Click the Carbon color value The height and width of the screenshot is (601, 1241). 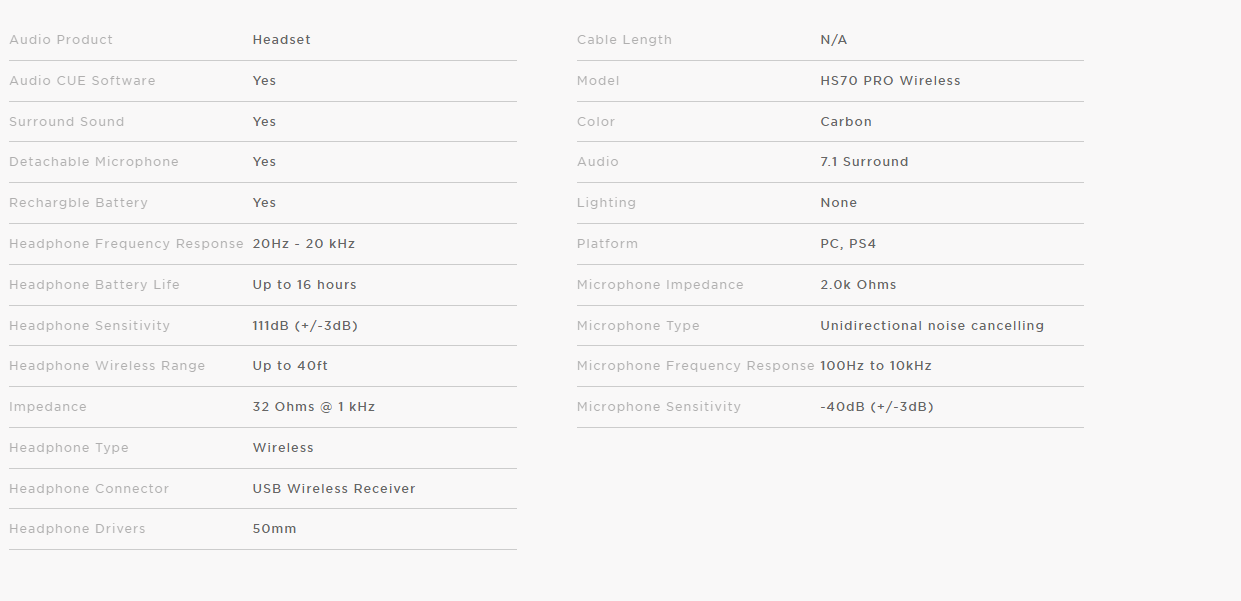846,122
